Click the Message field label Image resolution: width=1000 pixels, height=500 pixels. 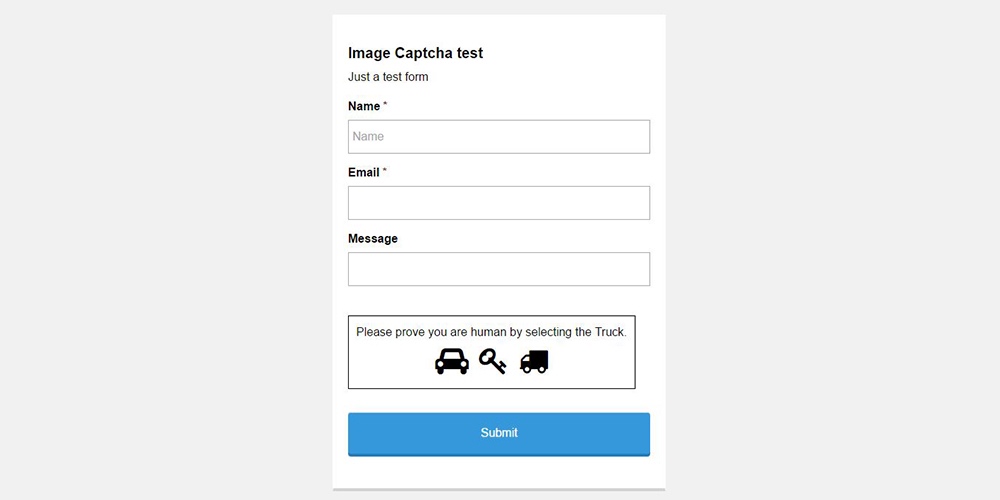coord(373,239)
